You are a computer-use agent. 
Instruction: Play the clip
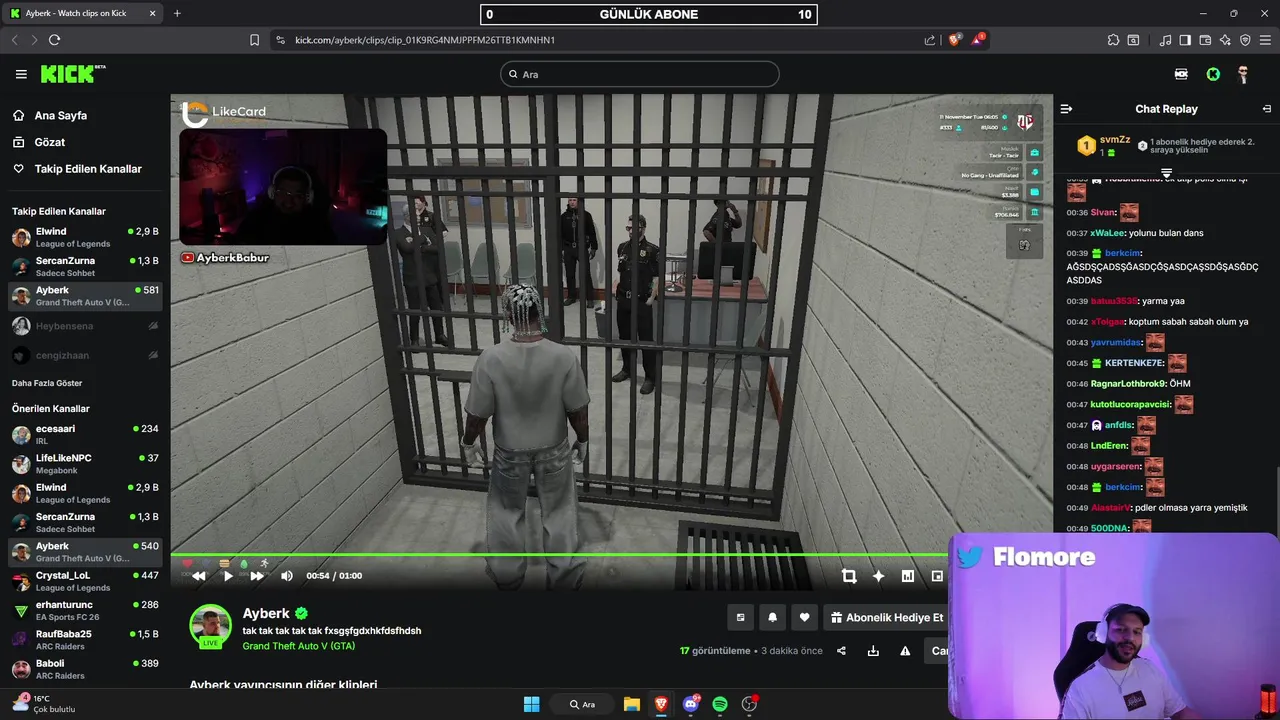[228, 576]
